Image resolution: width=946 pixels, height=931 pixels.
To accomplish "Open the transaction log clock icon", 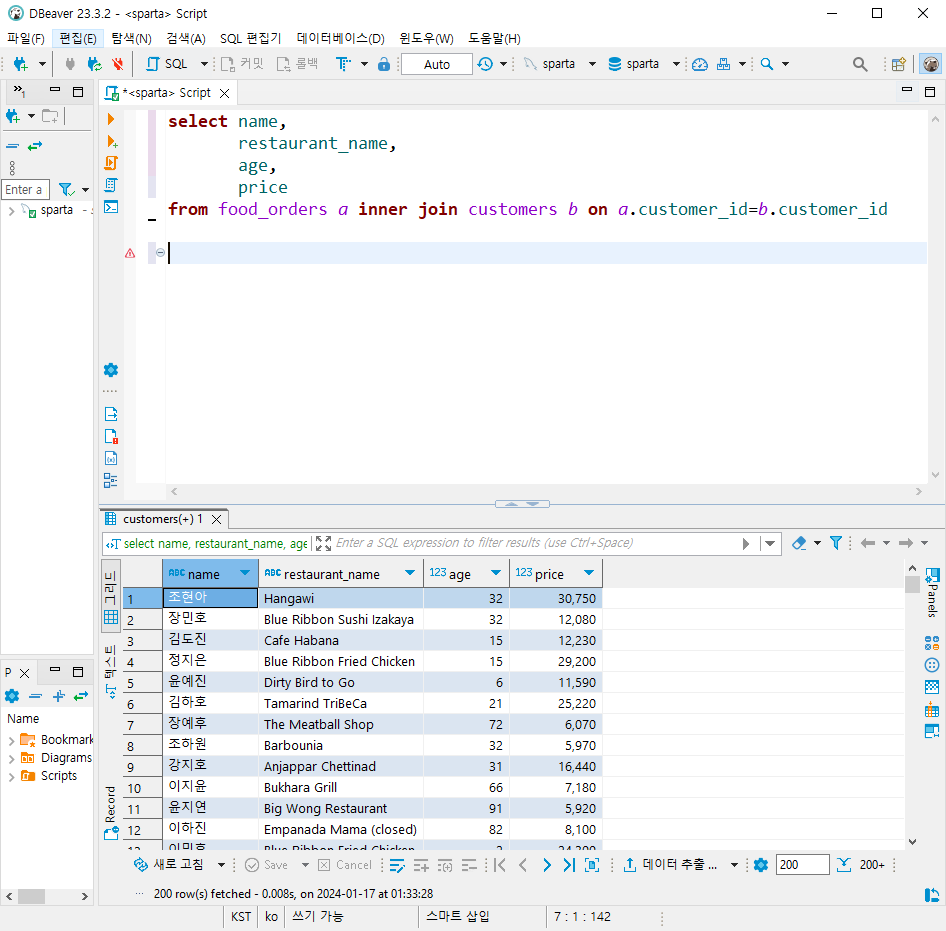I will pyautogui.click(x=485, y=64).
